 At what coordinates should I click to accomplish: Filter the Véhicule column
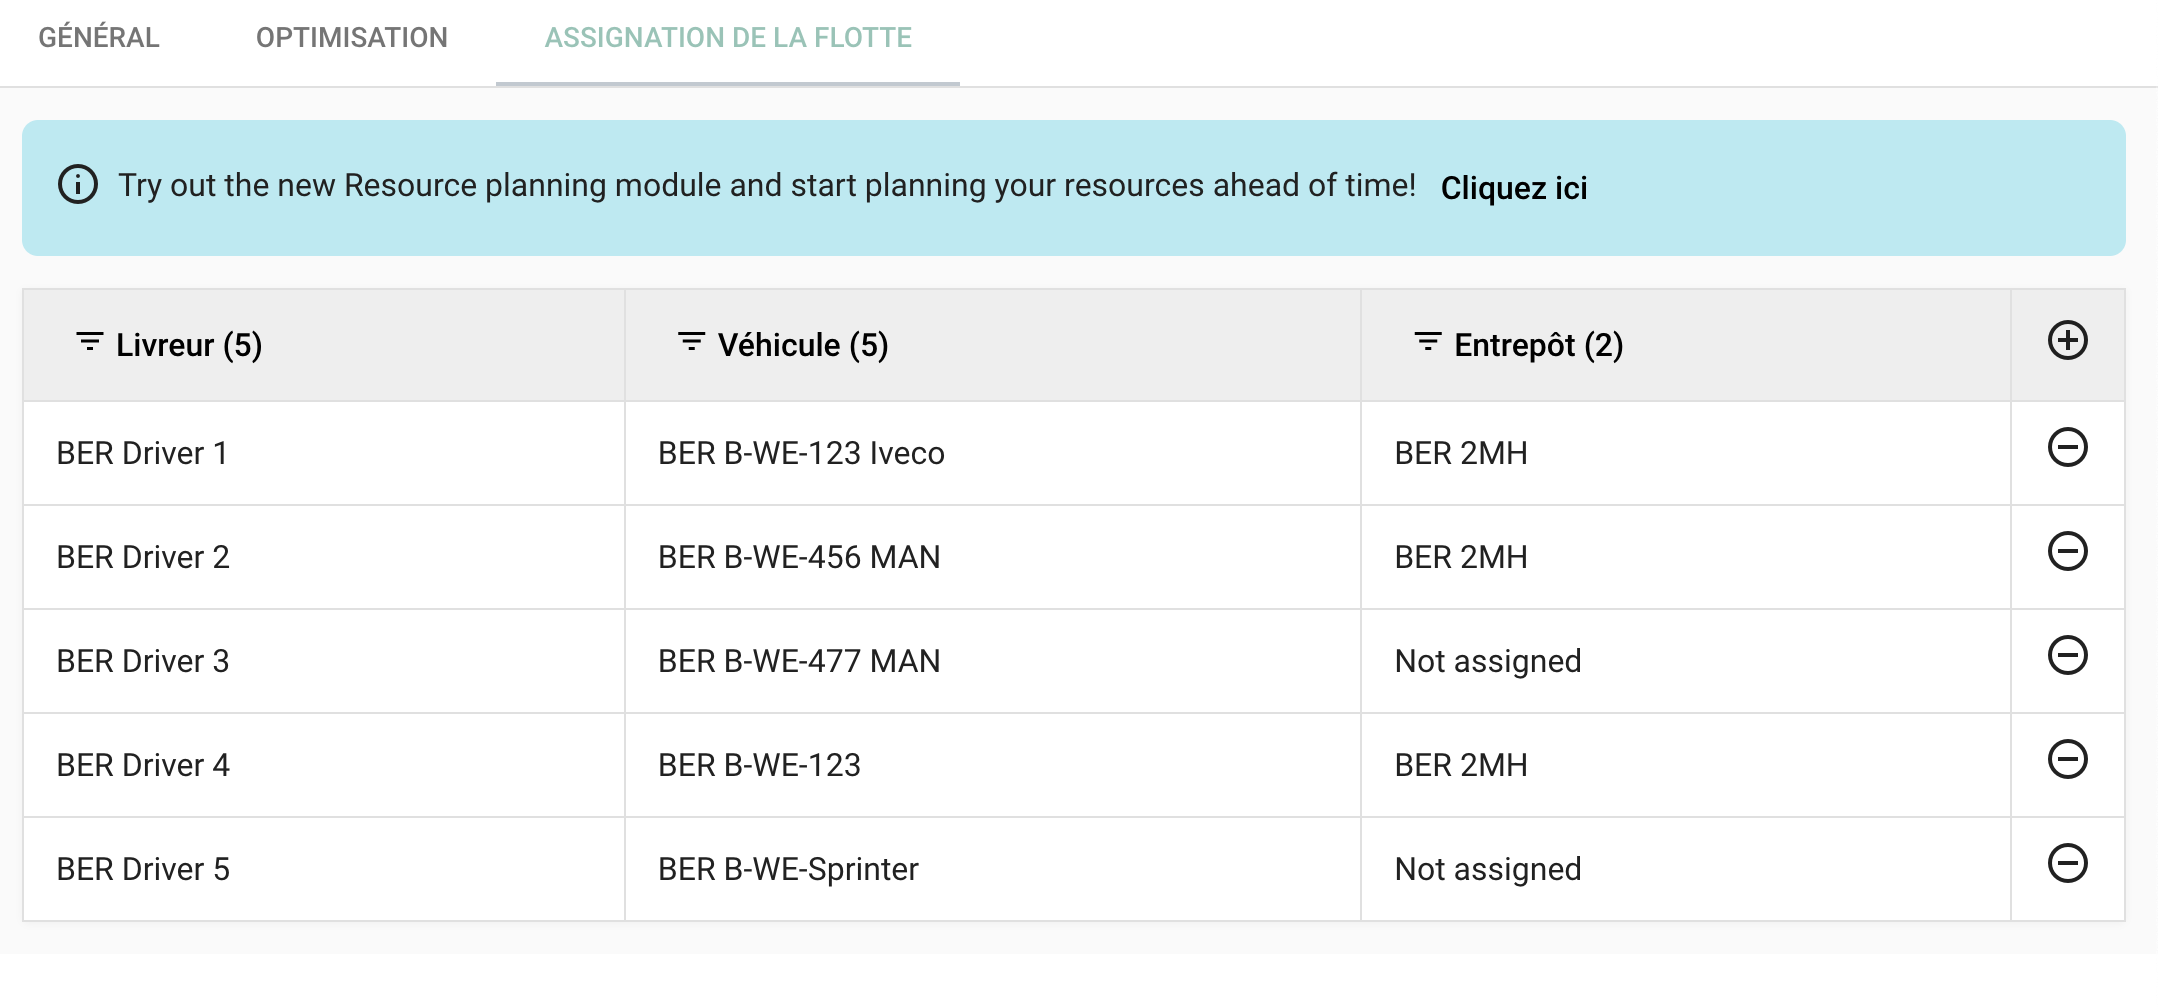point(691,342)
